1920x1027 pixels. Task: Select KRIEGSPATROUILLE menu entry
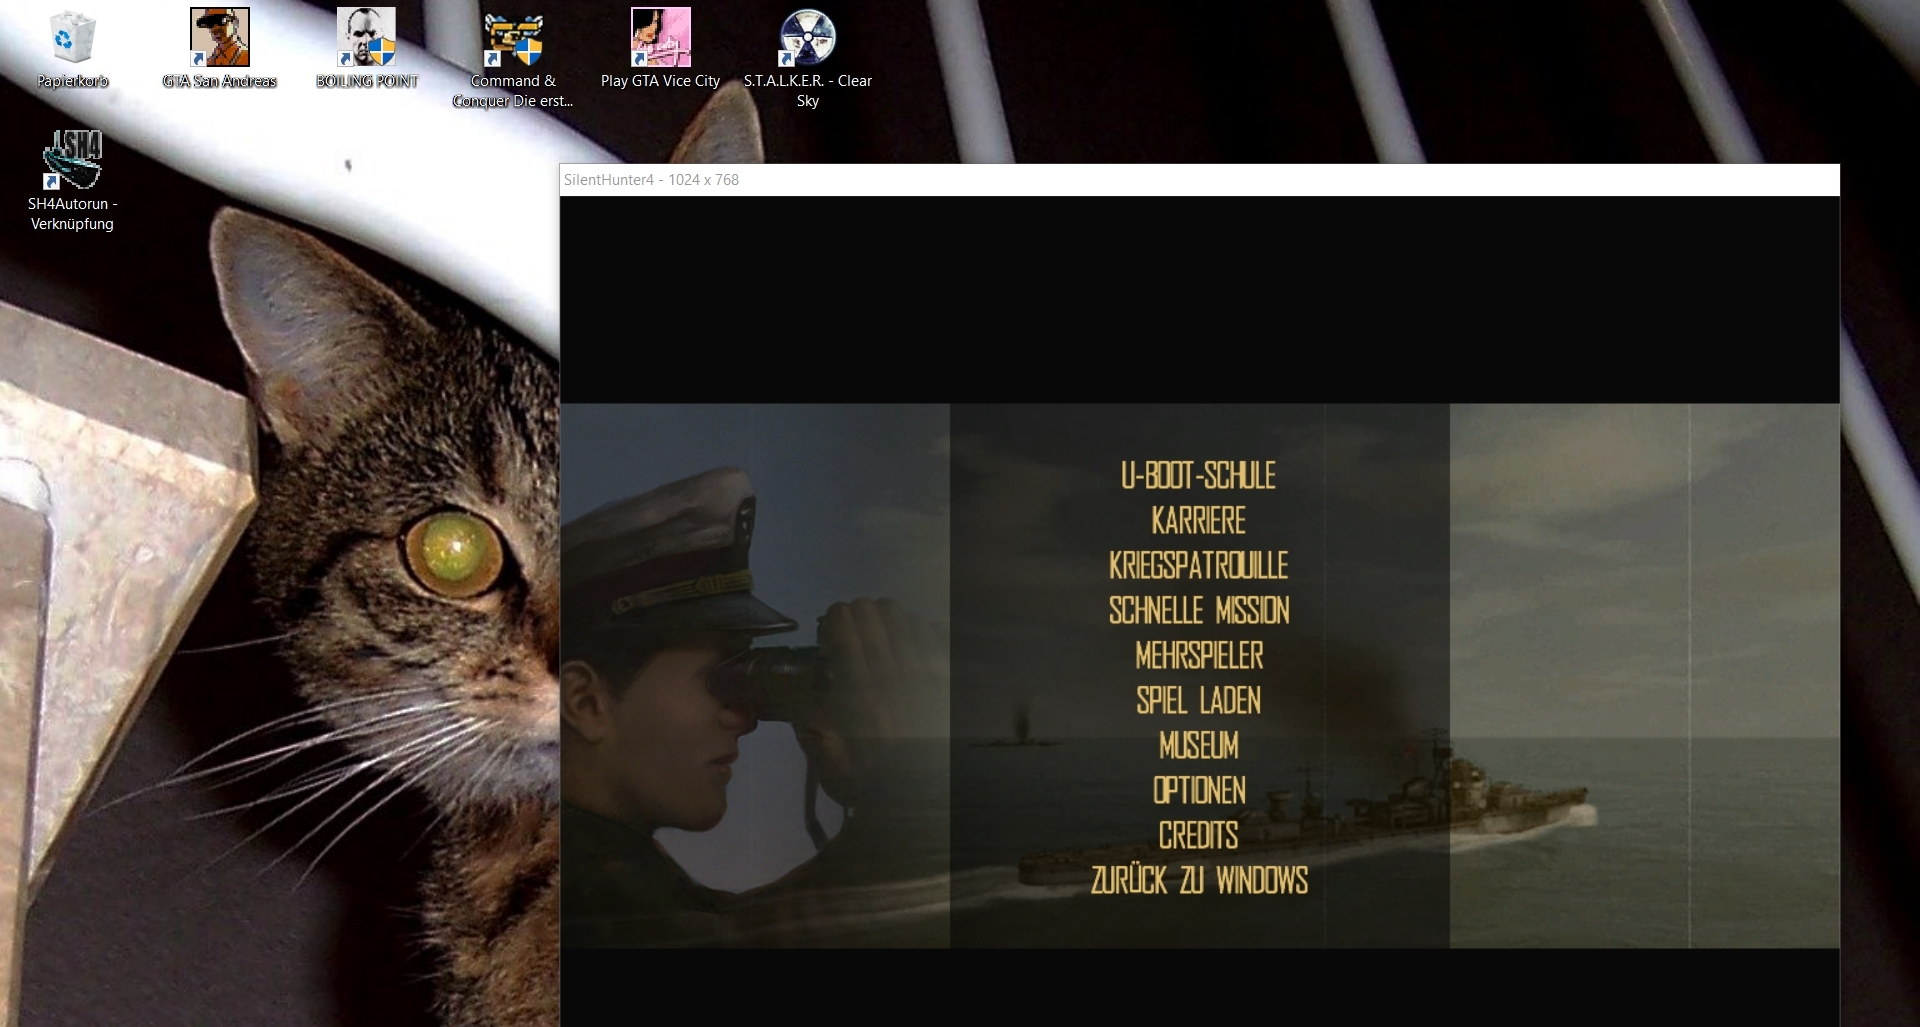click(1198, 566)
